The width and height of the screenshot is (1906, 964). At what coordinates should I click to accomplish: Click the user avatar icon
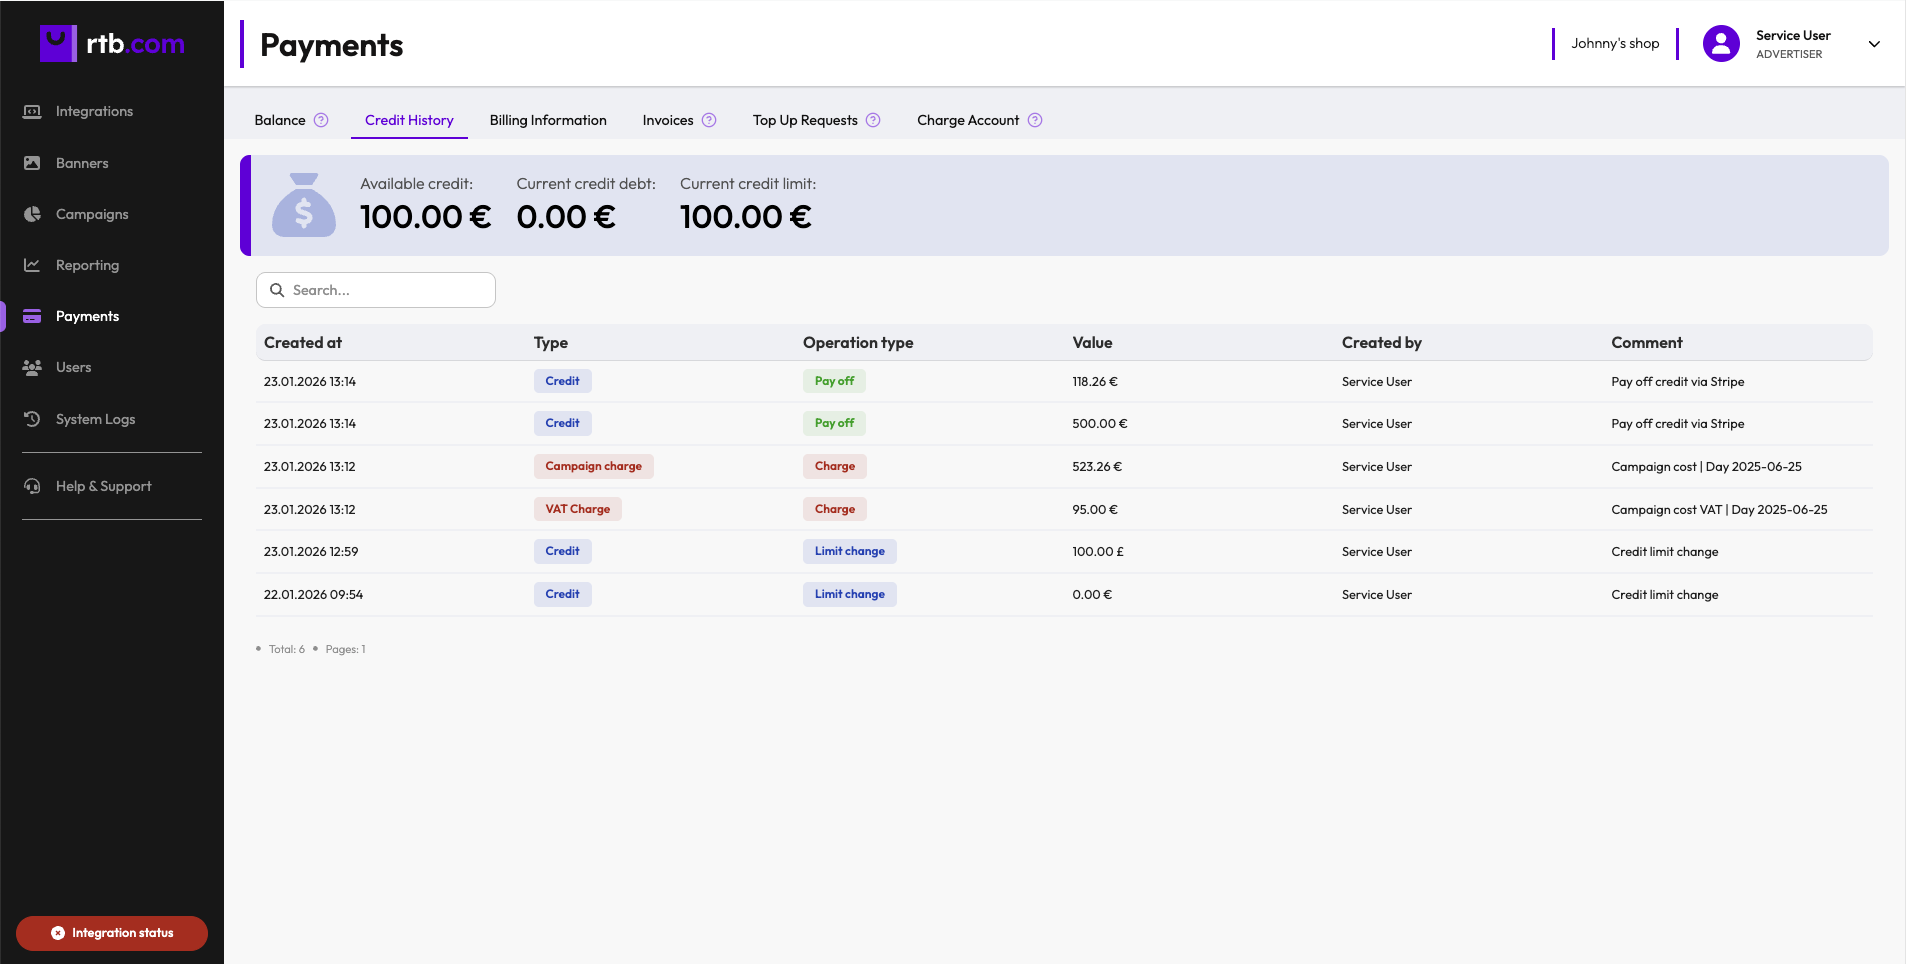[x=1721, y=44]
